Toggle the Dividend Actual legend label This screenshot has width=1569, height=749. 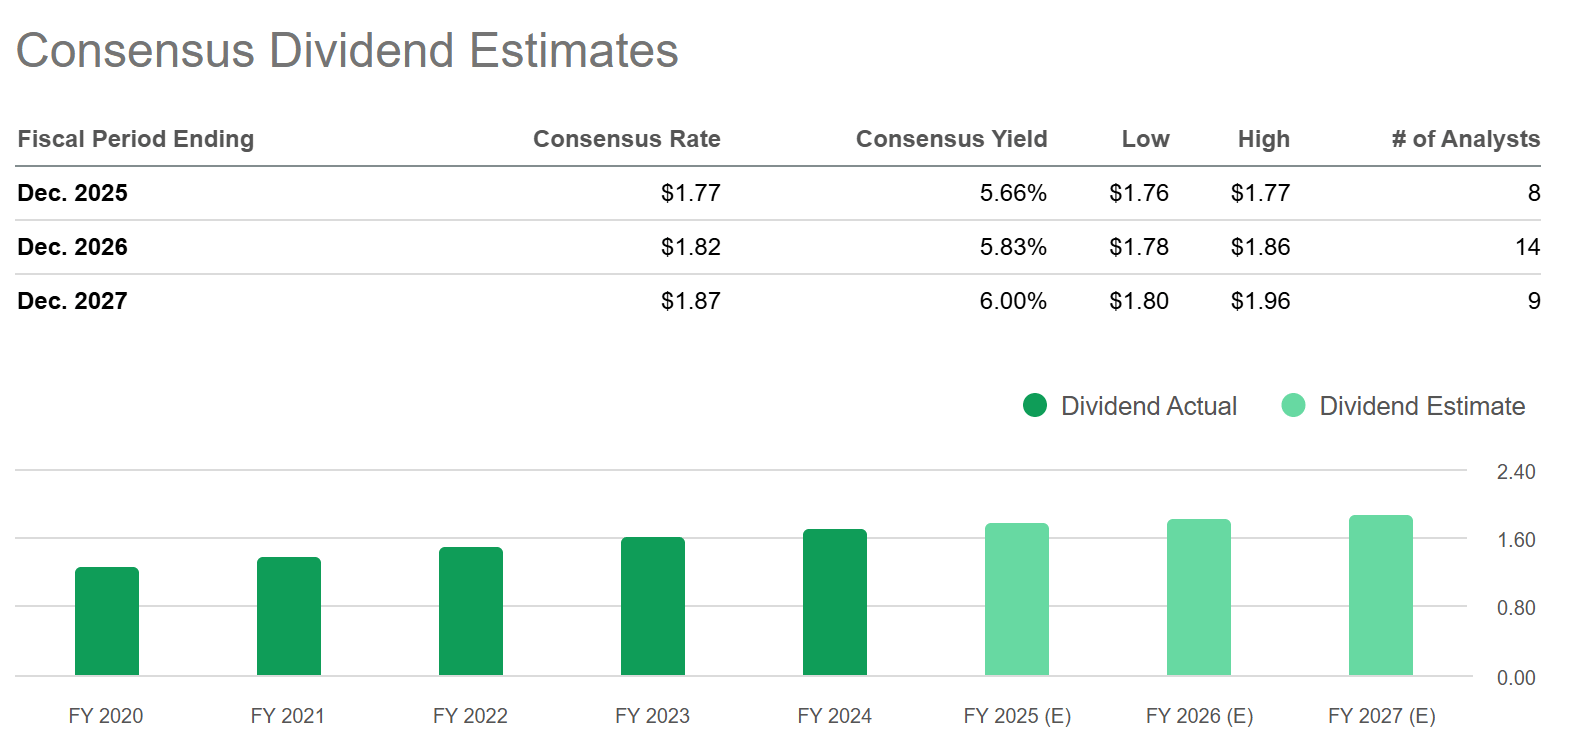point(1148,406)
